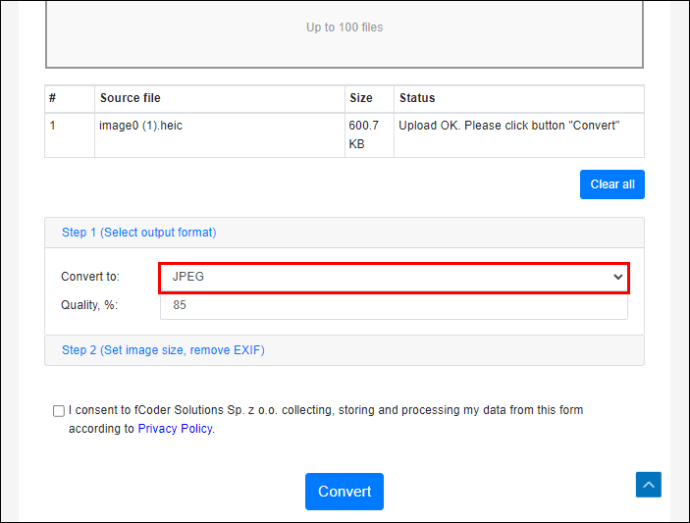Focus the Quality percent input field
Image resolution: width=690 pixels, height=523 pixels.
[394, 305]
